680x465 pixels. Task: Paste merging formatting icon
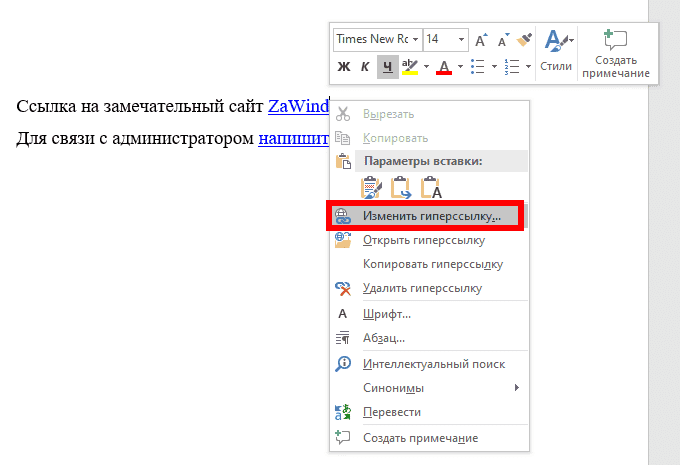click(x=401, y=187)
